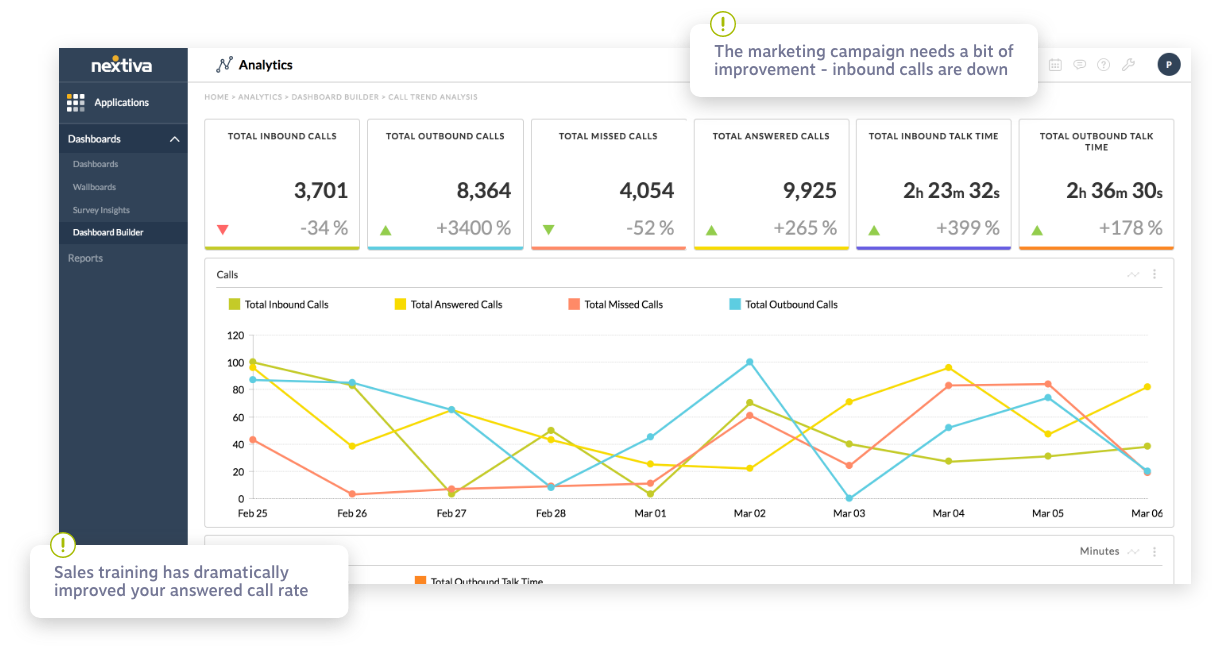Toggle Total Inbound Calls legend series
The height and width of the screenshot is (654, 1221).
point(286,304)
